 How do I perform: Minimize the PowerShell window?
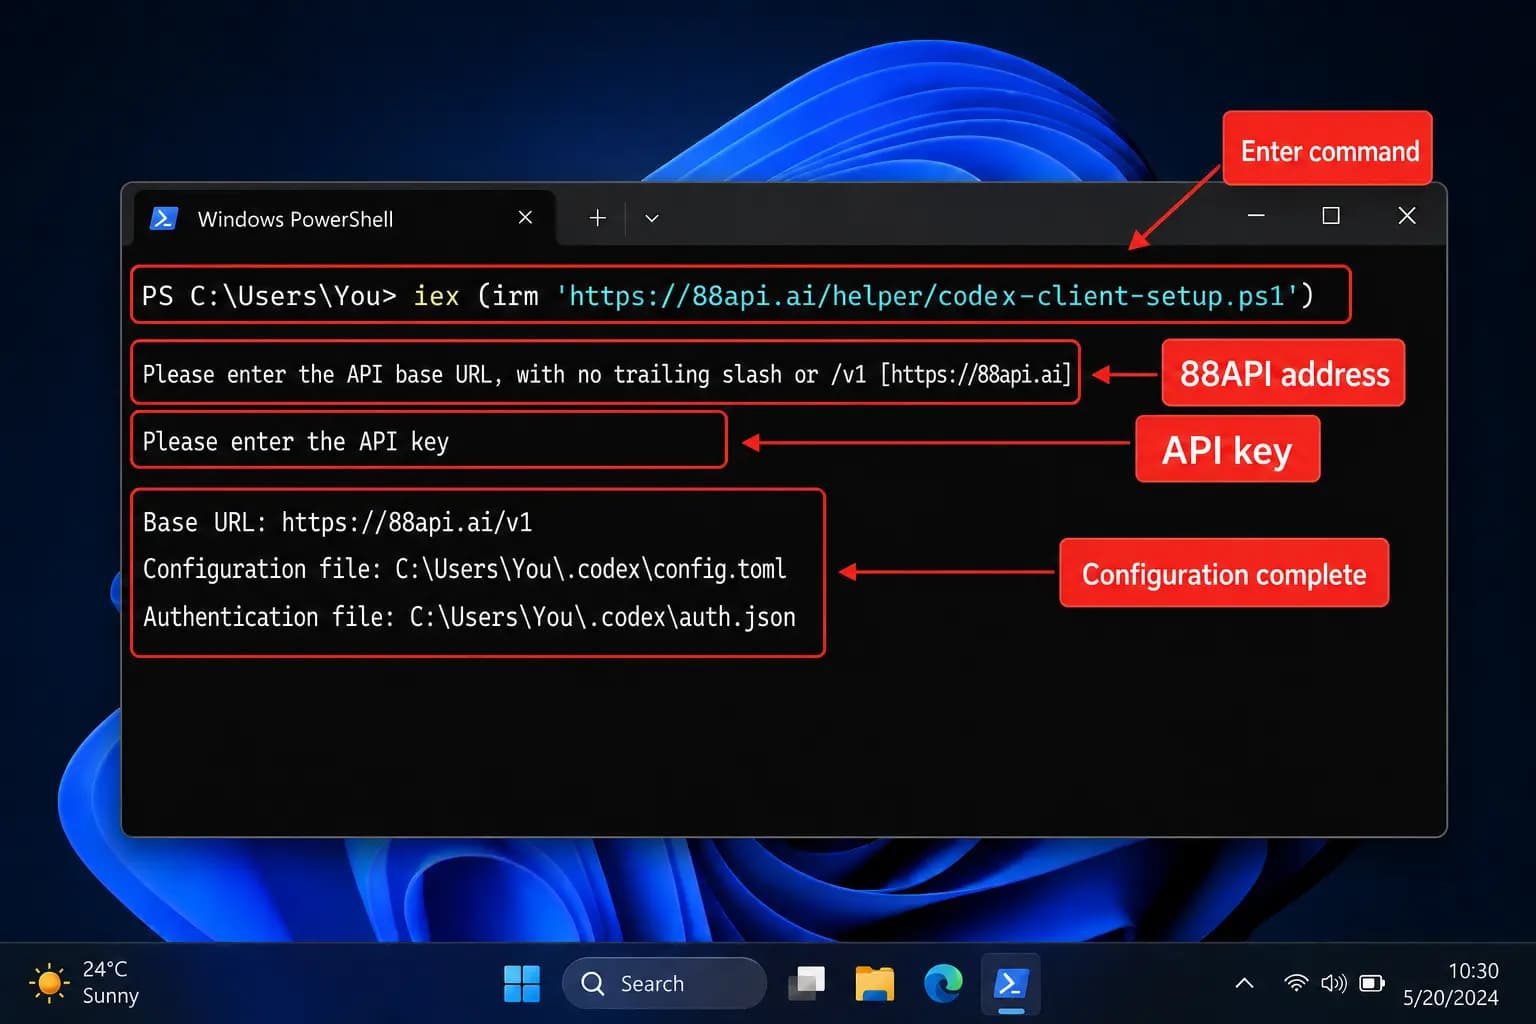pyautogui.click(x=1256, y=216)
